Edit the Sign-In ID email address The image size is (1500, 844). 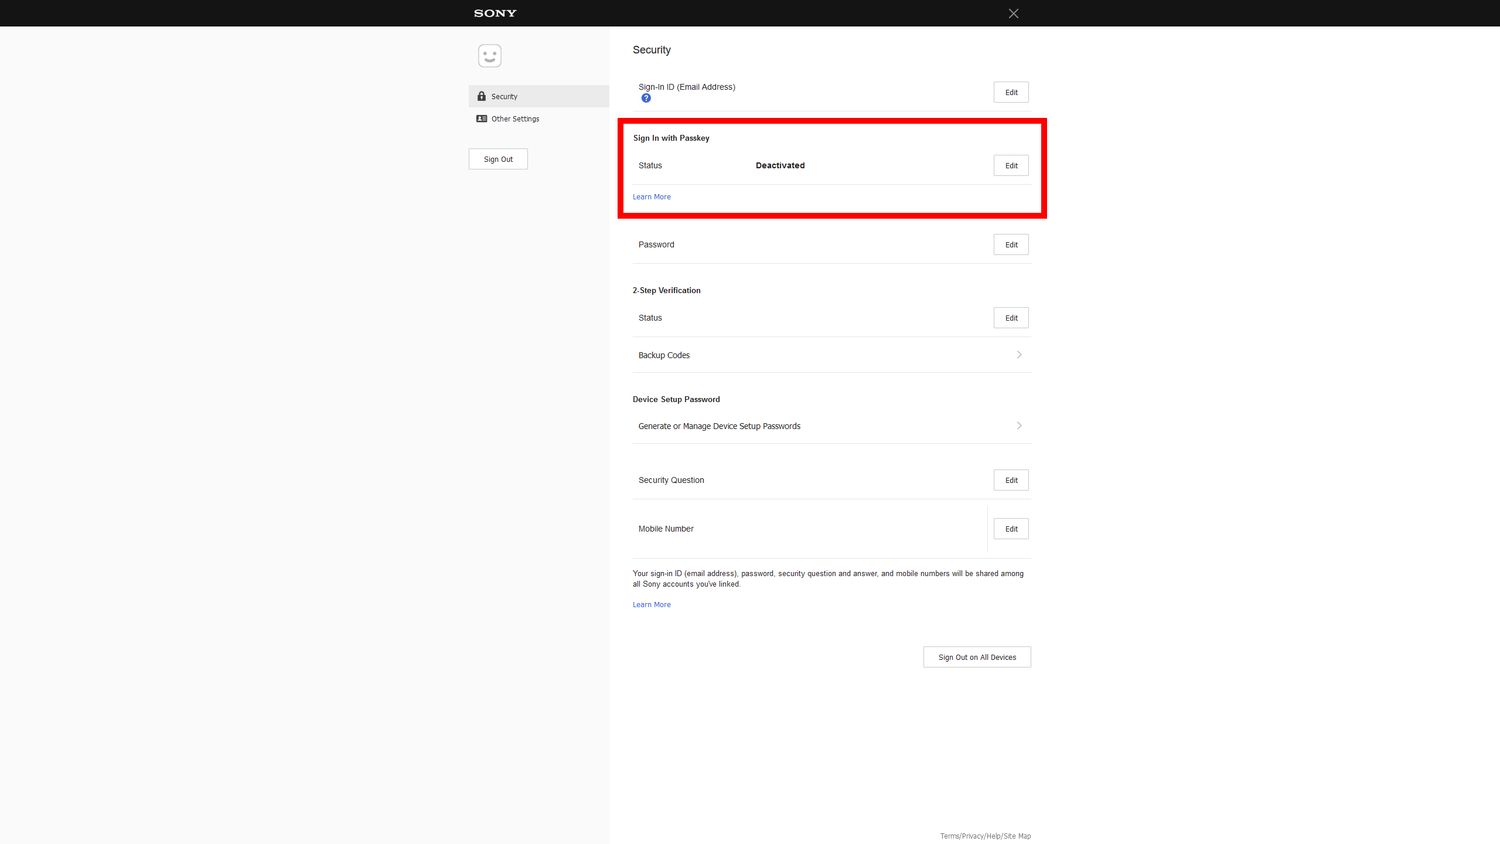coord(1010,92)
